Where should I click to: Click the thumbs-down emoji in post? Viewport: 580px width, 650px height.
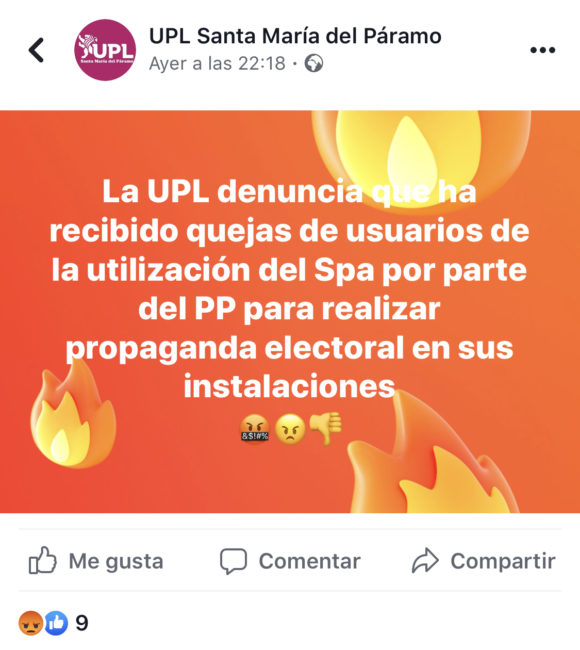coord(326,428)
